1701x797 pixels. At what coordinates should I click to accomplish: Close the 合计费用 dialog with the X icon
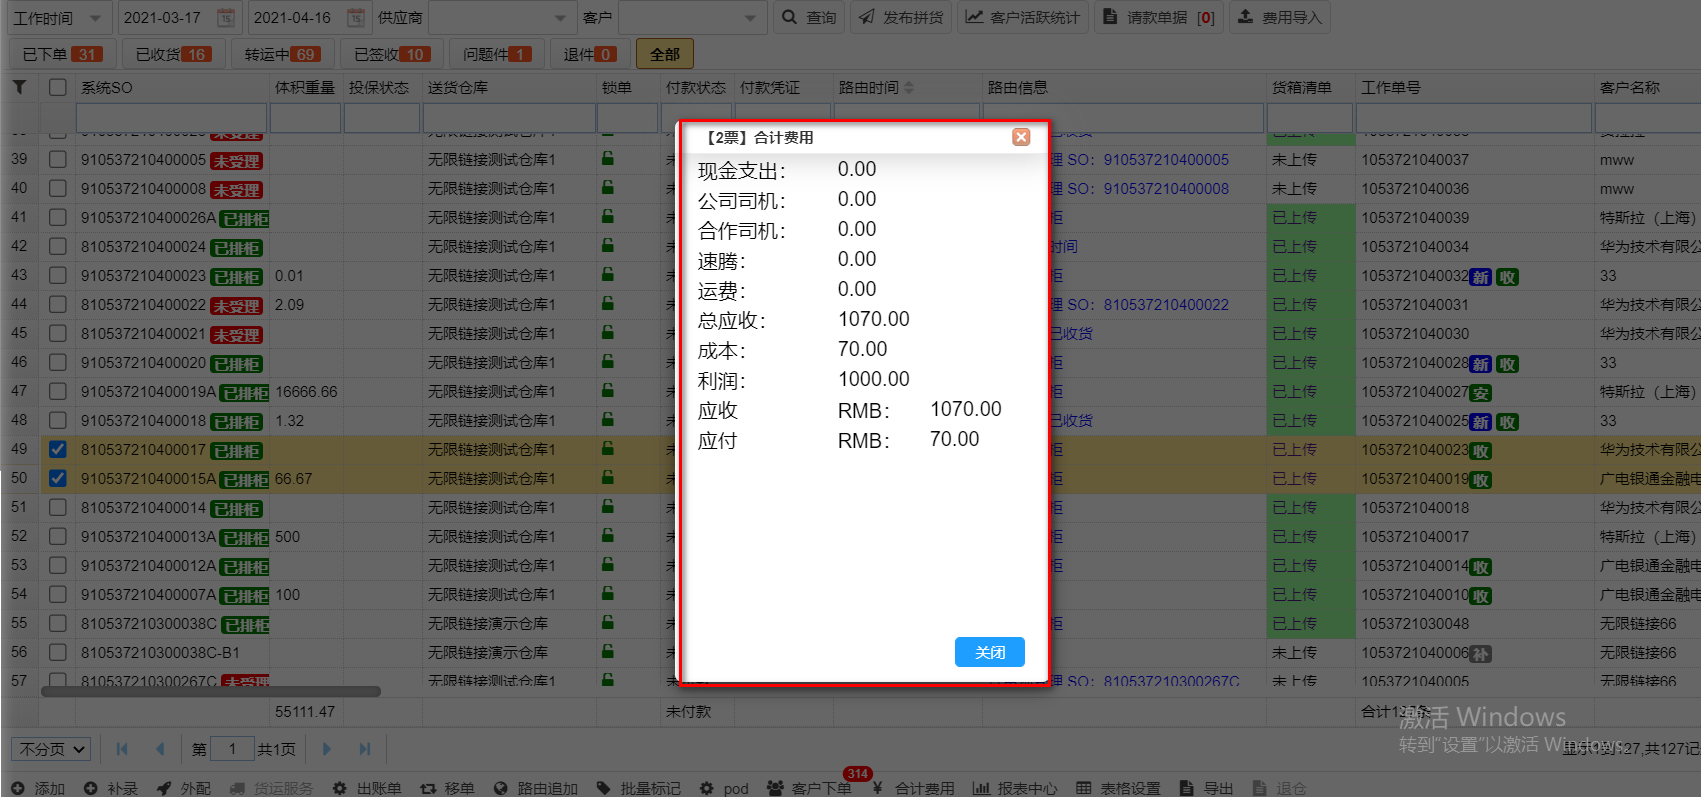[x=1021, y=137]
